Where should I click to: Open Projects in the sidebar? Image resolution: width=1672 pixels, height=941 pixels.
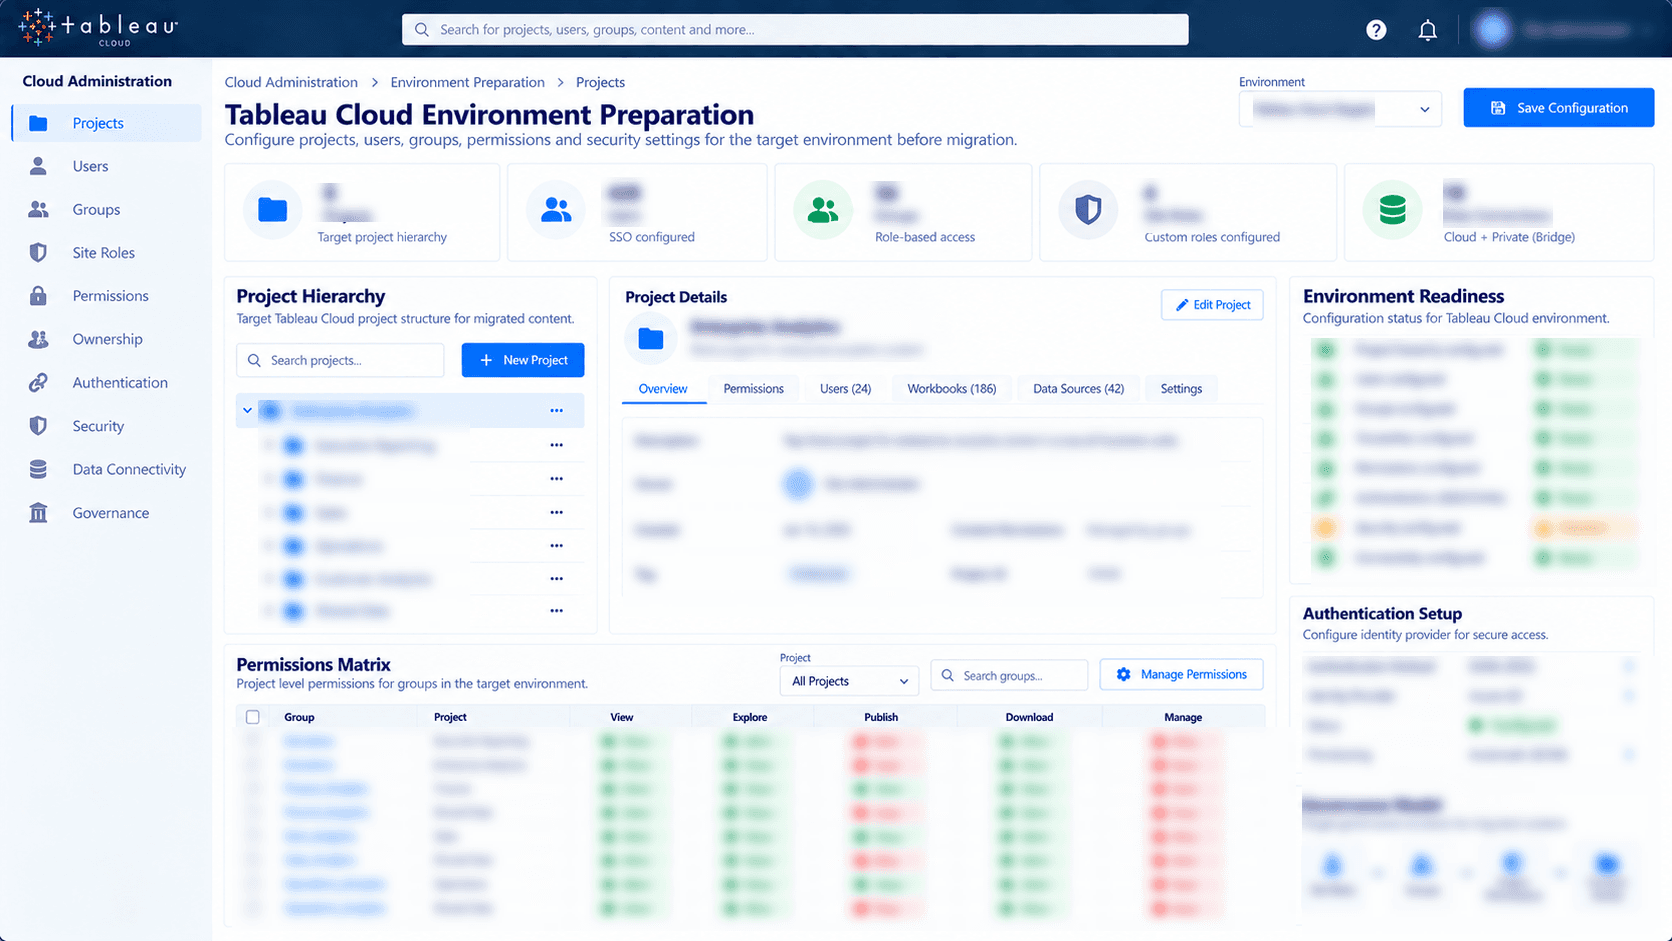[x=107, y=123]
